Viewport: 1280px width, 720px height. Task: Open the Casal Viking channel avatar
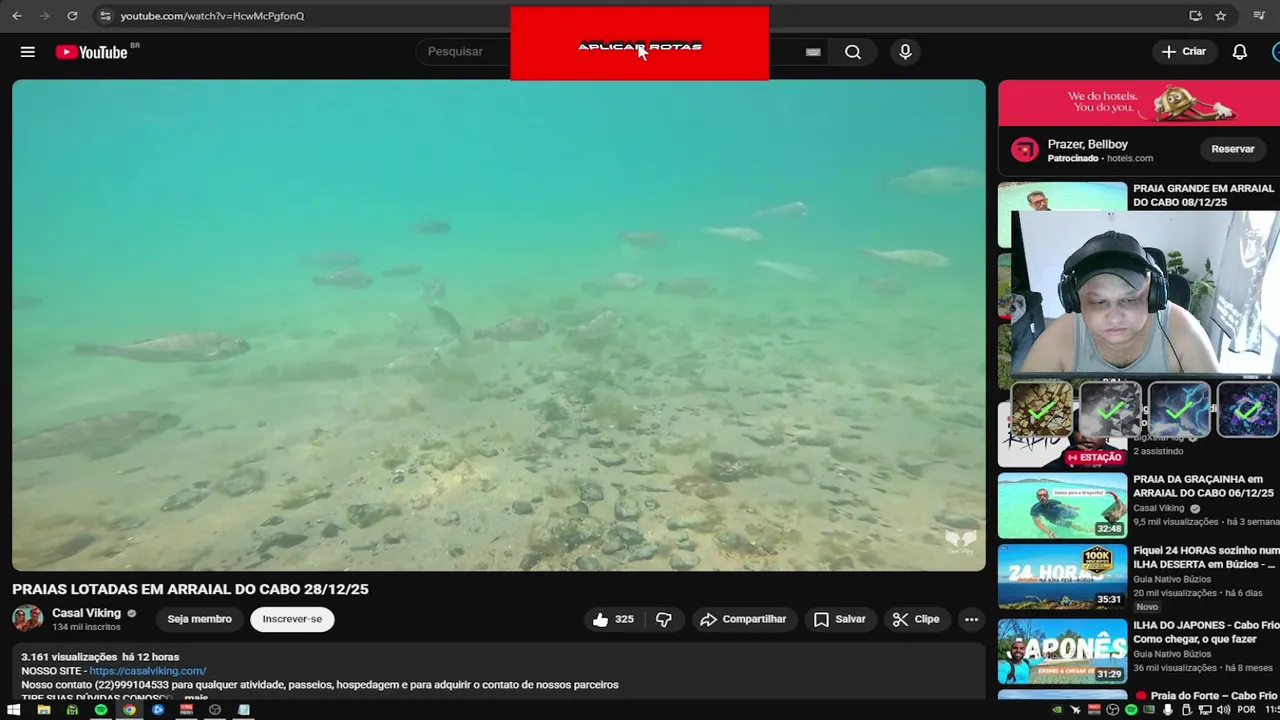(x=28, y=619)
